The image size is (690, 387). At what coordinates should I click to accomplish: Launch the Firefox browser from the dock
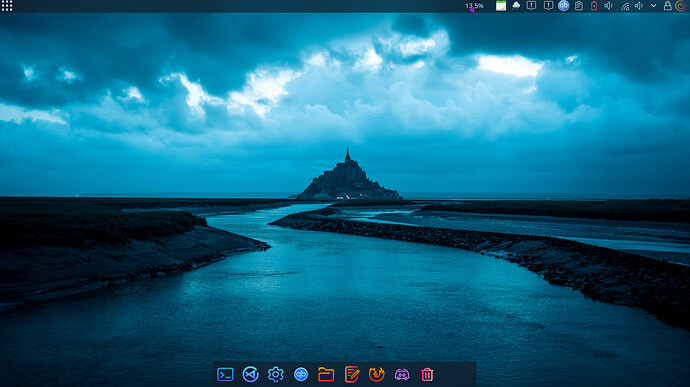[377, 375]
